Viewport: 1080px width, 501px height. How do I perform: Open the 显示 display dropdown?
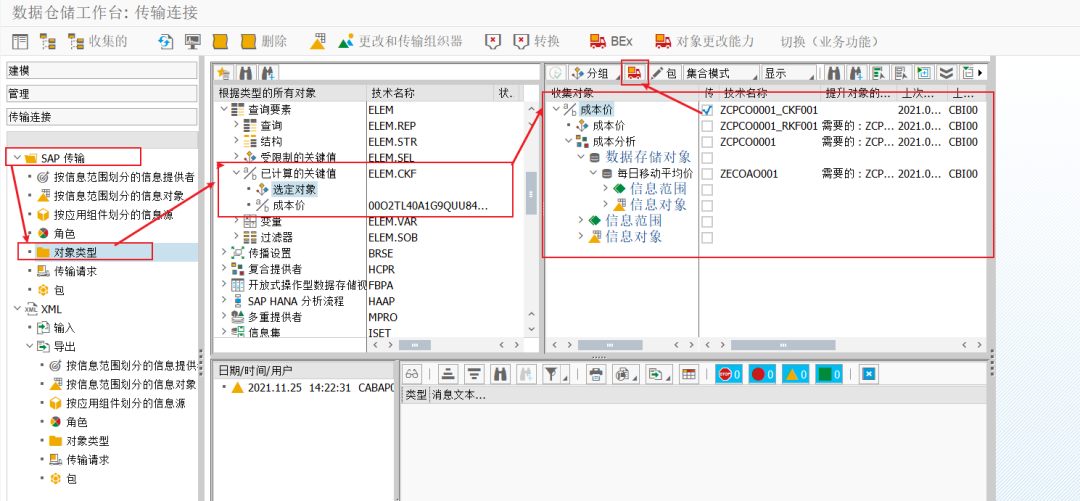pos(788,73)
